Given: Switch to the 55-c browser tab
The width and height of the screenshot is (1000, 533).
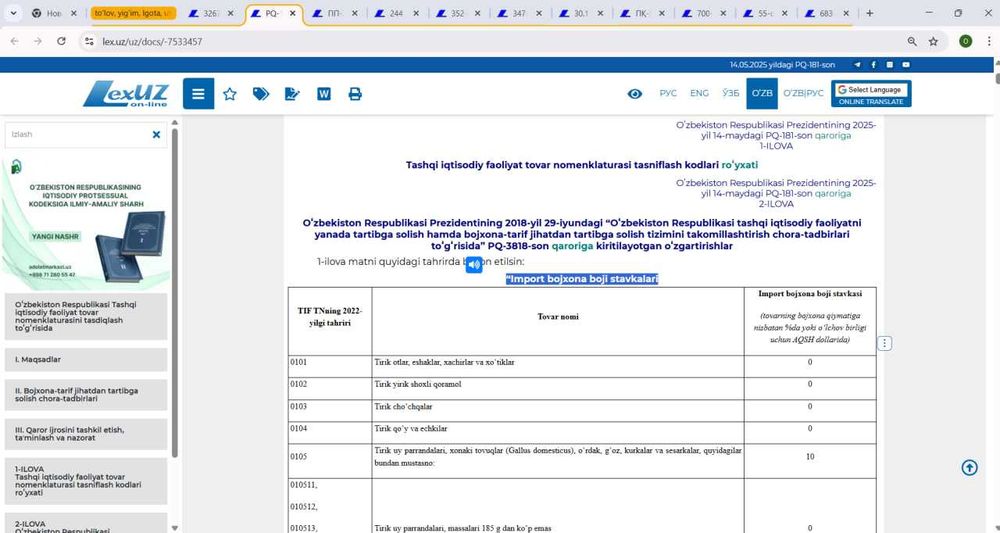Looking at the screenshot, I should pyautogui.click(x=765, y=13).
